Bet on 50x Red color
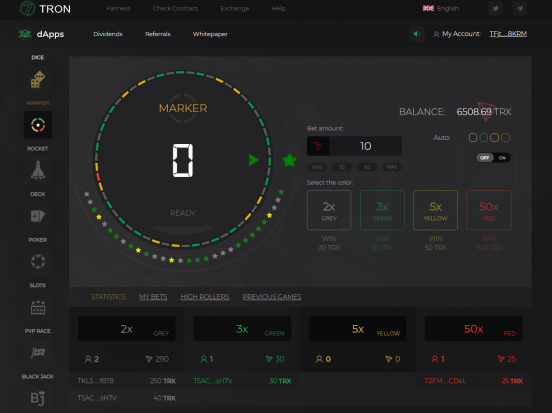The image size is (552, 413). 489,210
